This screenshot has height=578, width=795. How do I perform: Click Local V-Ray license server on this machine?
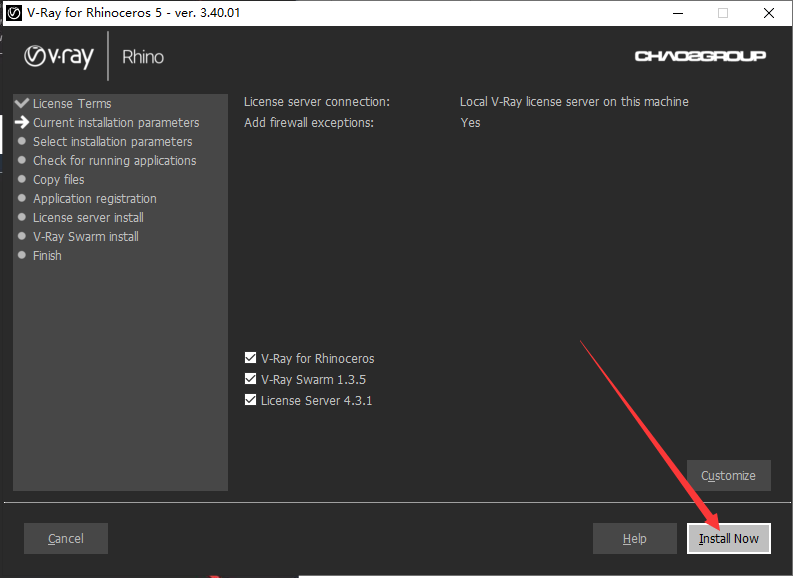574,102
